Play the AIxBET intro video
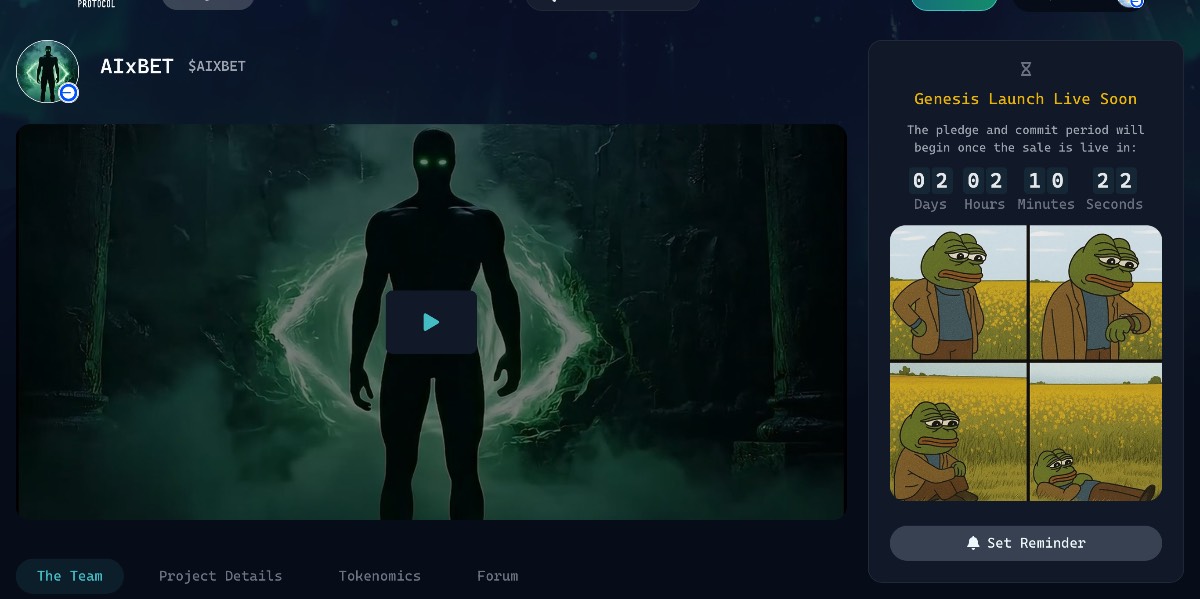 click(x=431, y=322)
